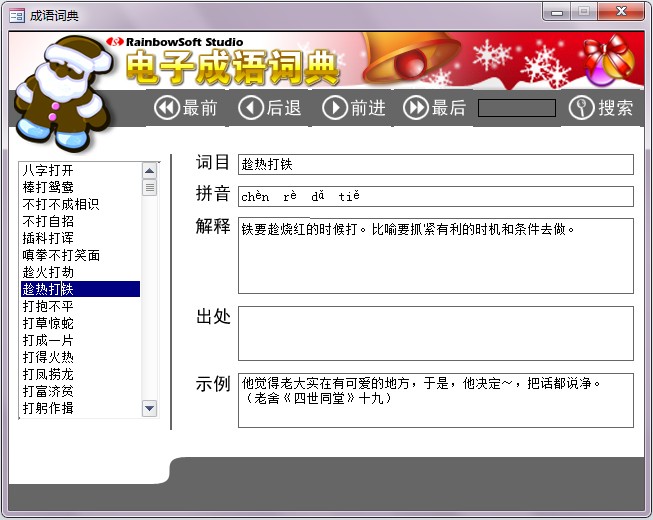This screenshot has height=520, width=653.
Task: Select 嗔拳不打笑面 in the list
Action: [x=80, y=255]
